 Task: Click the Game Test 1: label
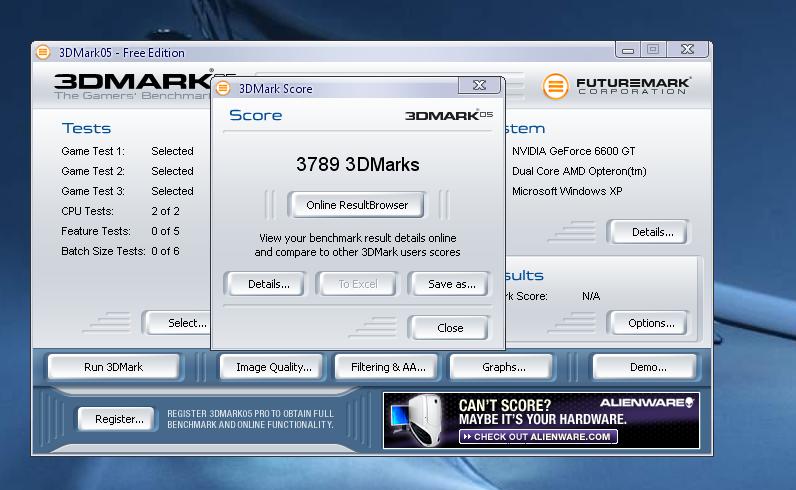coord(93,151)
